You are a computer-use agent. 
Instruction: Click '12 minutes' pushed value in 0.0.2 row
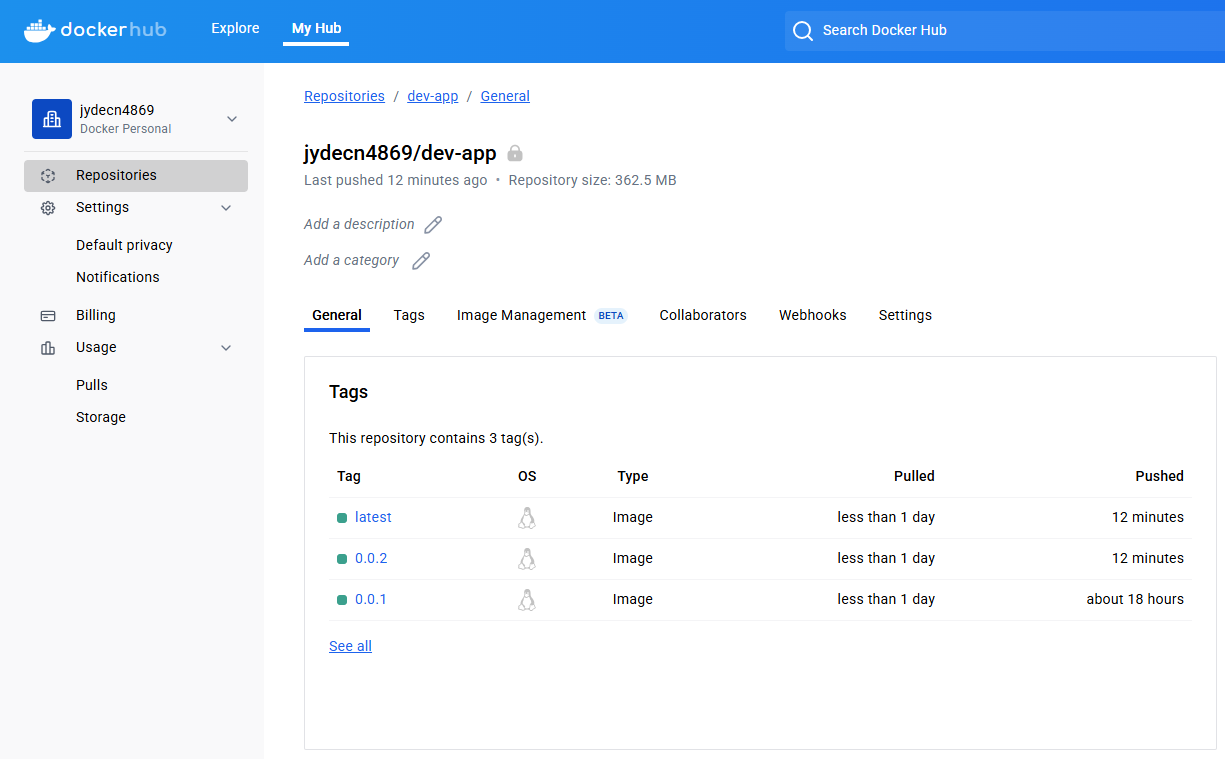coord(1148,558)
